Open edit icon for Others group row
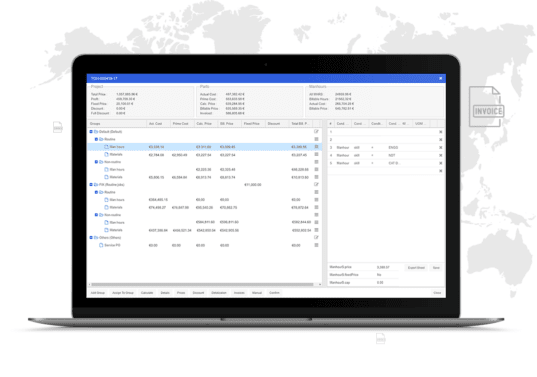This screenshot has height=377, width=537. [x=316, y=237]
